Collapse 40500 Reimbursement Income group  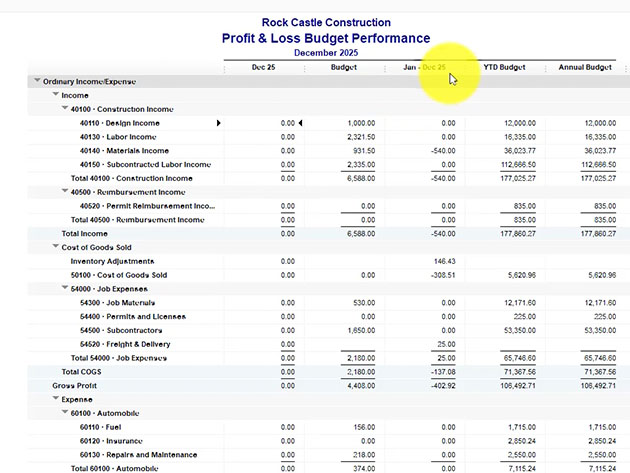(x=65, y=191)
